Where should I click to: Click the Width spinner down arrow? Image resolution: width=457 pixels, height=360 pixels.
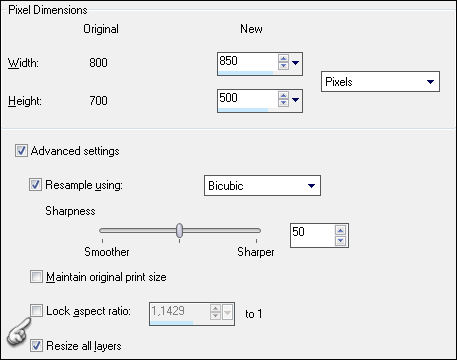point(283,66)
